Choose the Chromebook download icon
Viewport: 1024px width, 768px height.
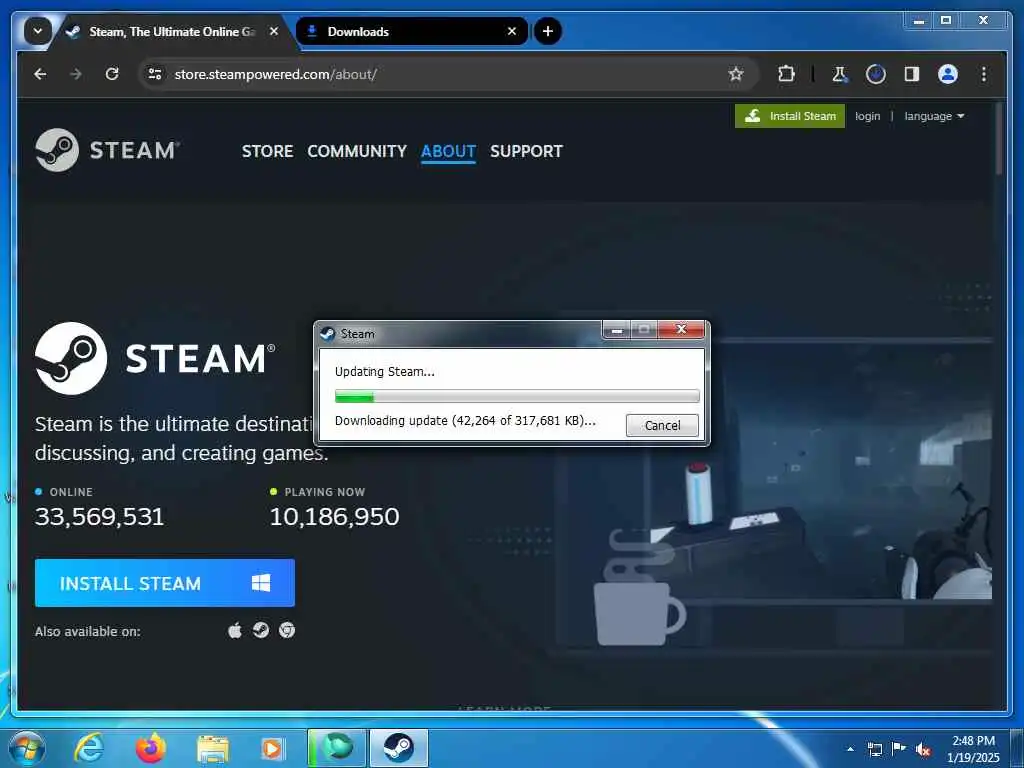[287, 630]
